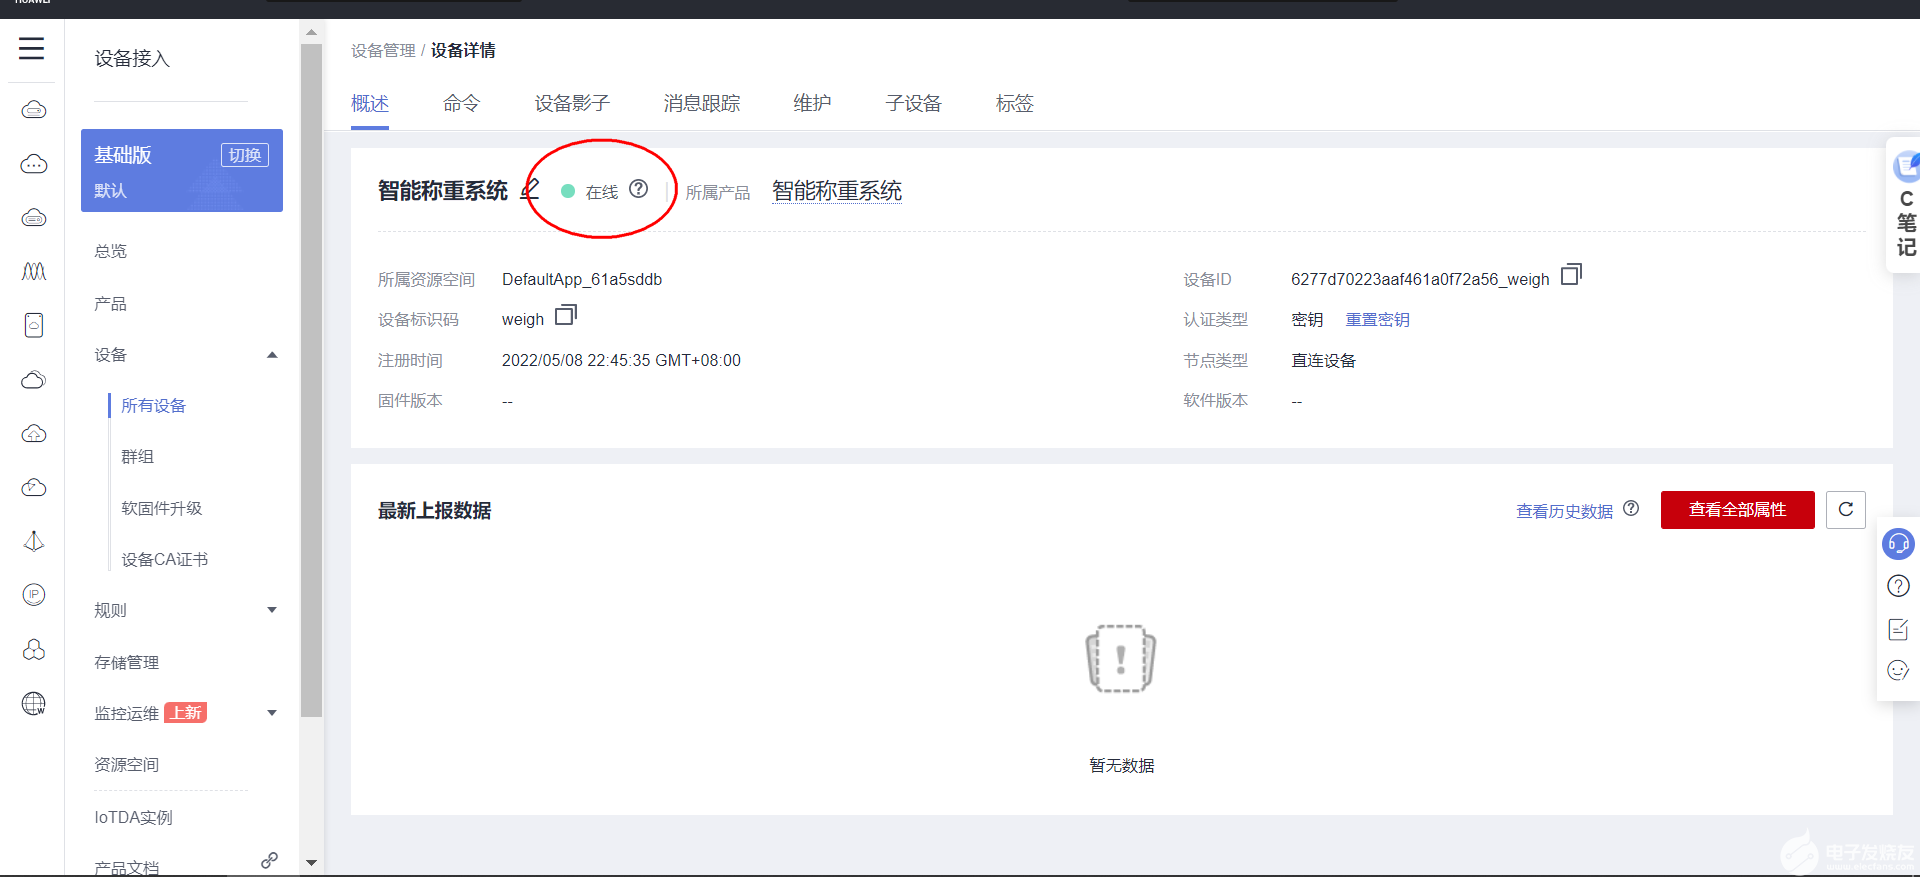Click the cloud upload arrow icon
The image size is (1920, 877).
[x=34, y=433]
